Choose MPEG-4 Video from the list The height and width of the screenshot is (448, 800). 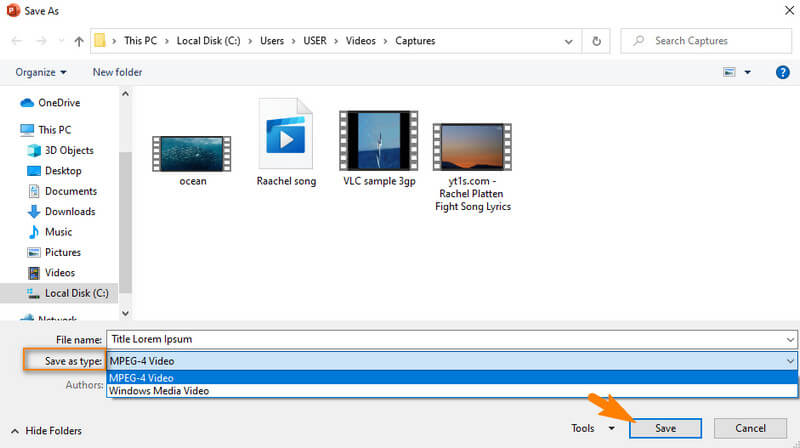452,378
